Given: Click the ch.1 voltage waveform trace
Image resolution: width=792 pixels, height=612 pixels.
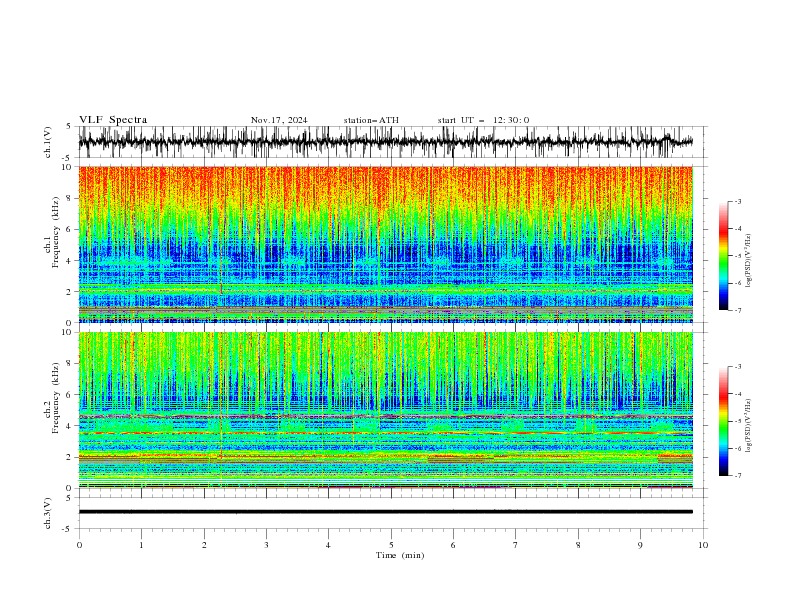Looking at the screenshot, I should click(386, 142).
